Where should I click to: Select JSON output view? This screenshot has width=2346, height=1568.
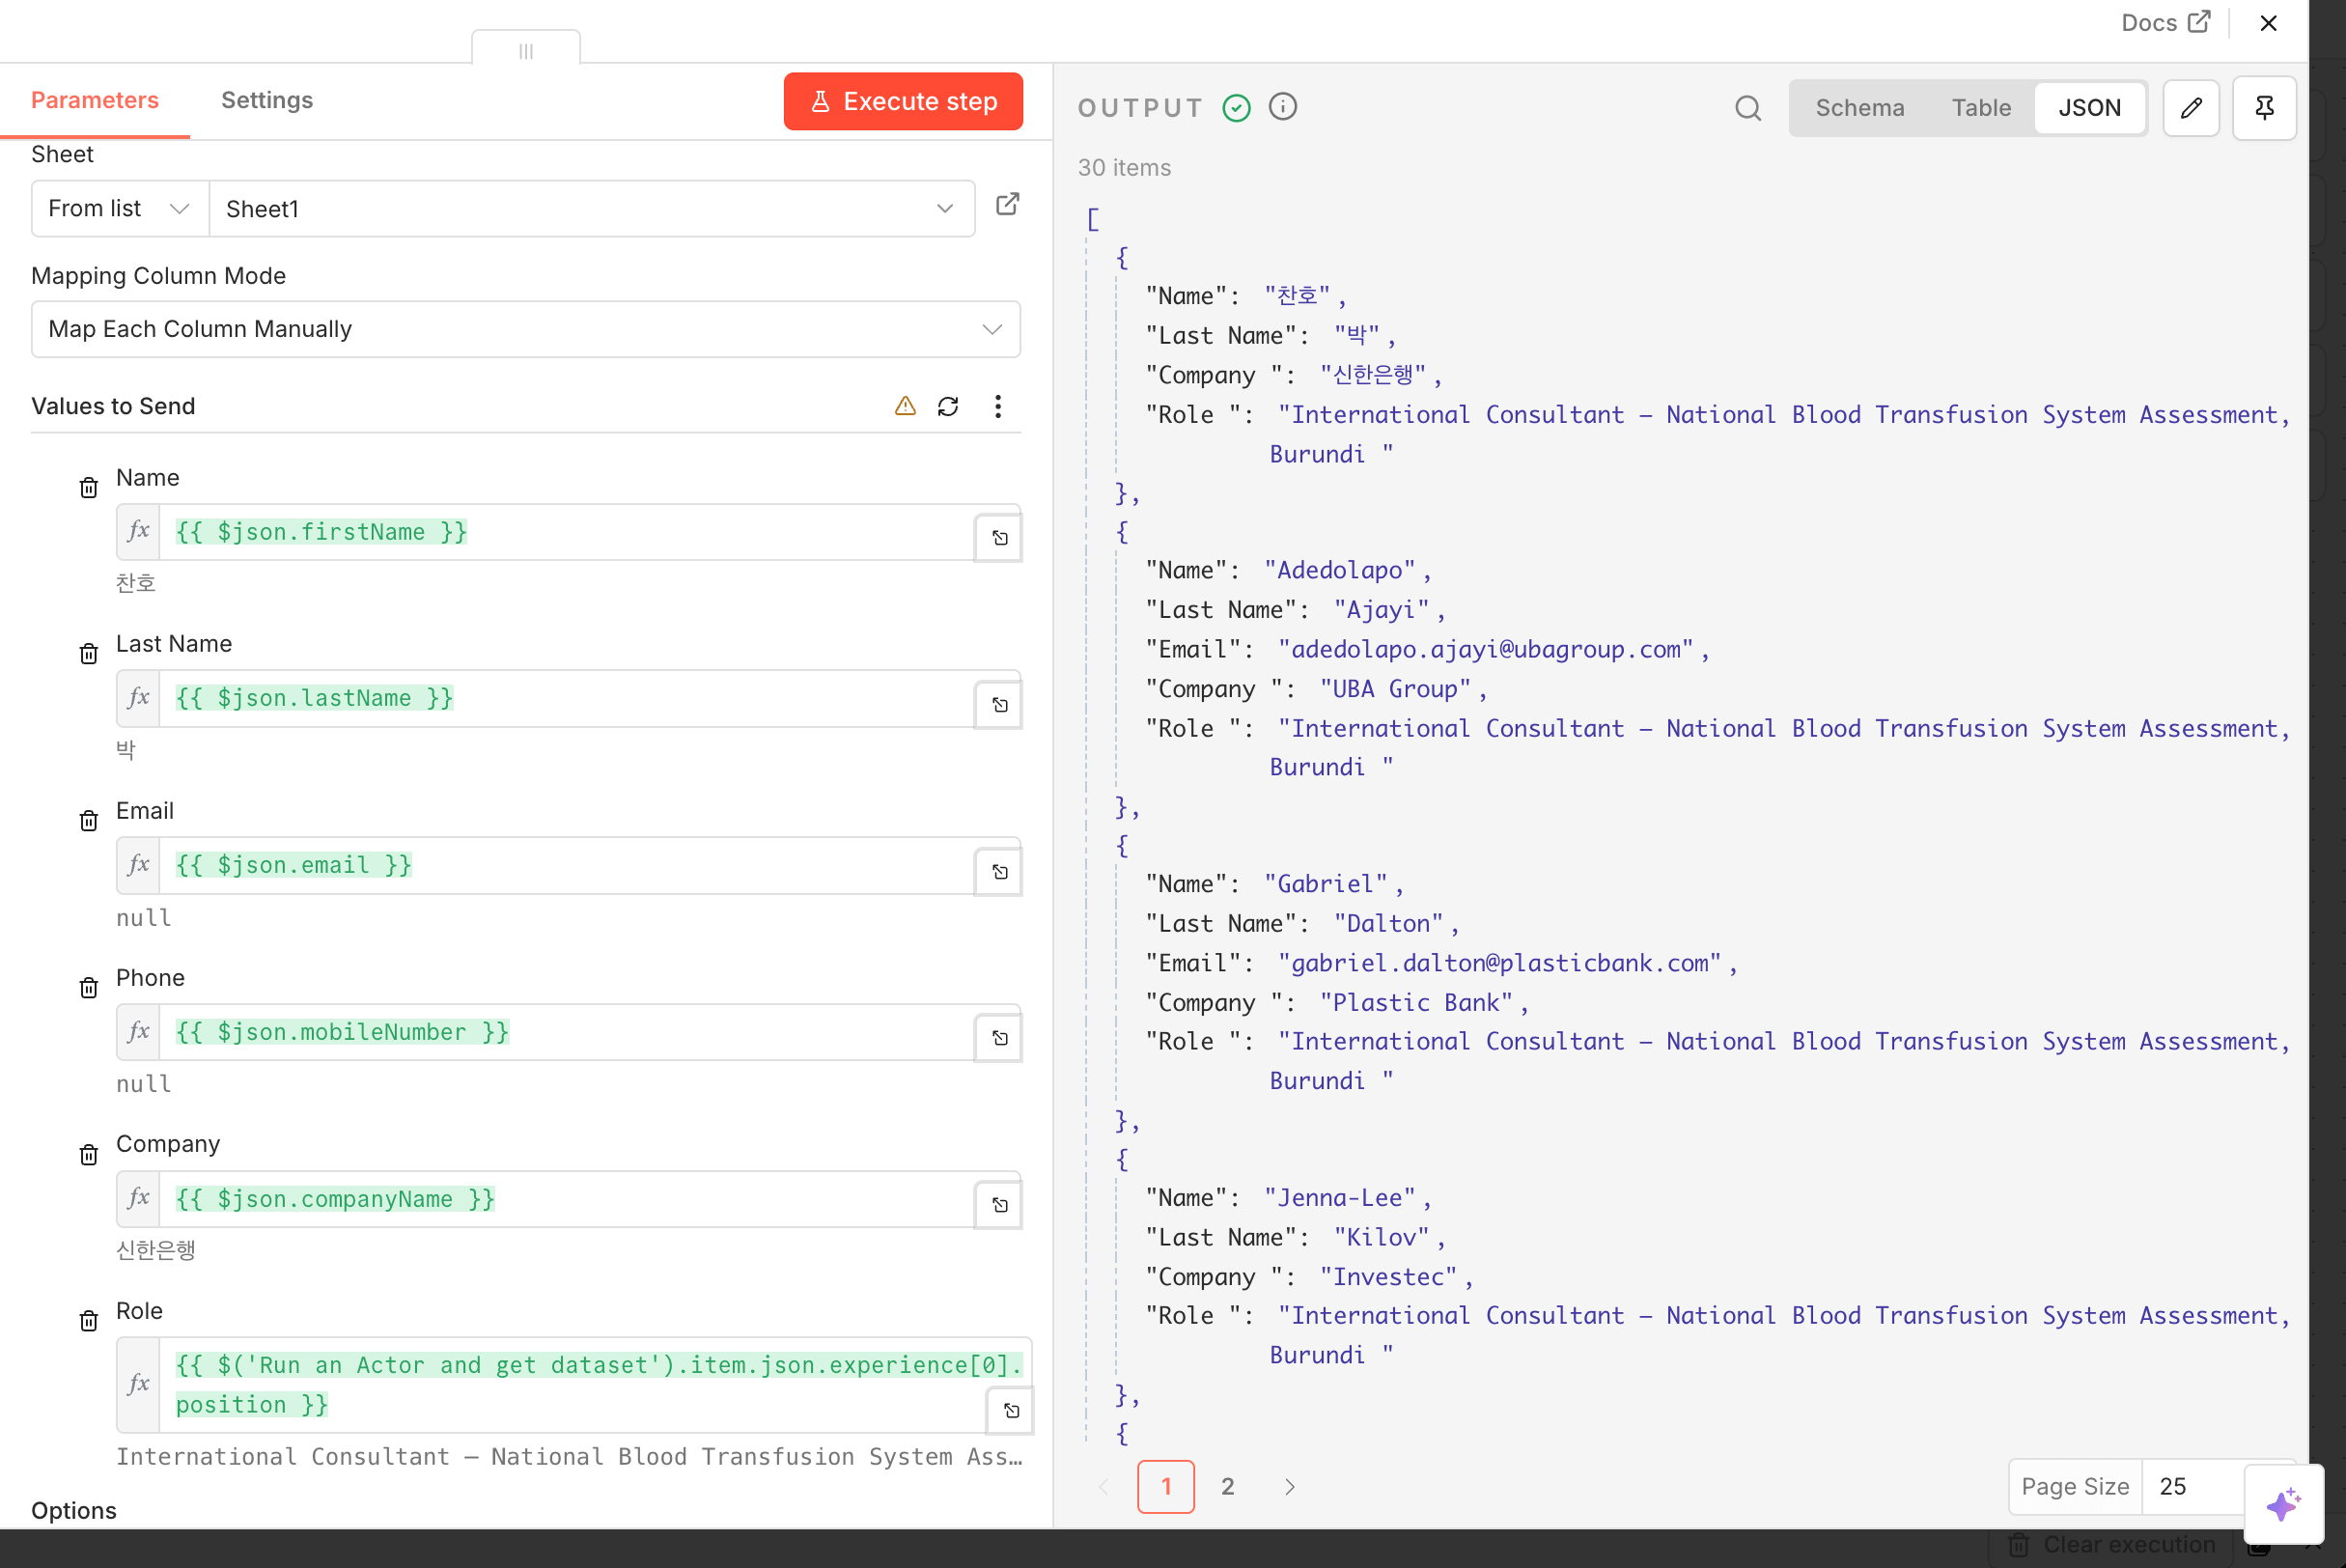coord(2089,108)
